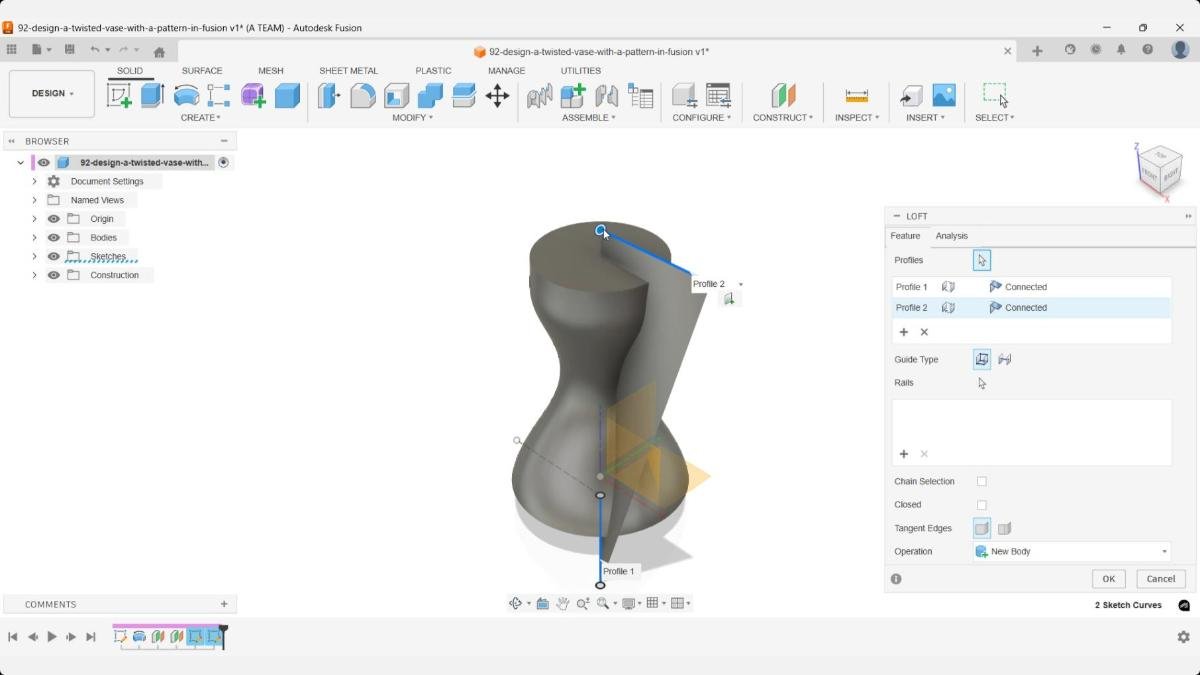
Task: Click OK to confirm the loft
Action: [1108, 578]
